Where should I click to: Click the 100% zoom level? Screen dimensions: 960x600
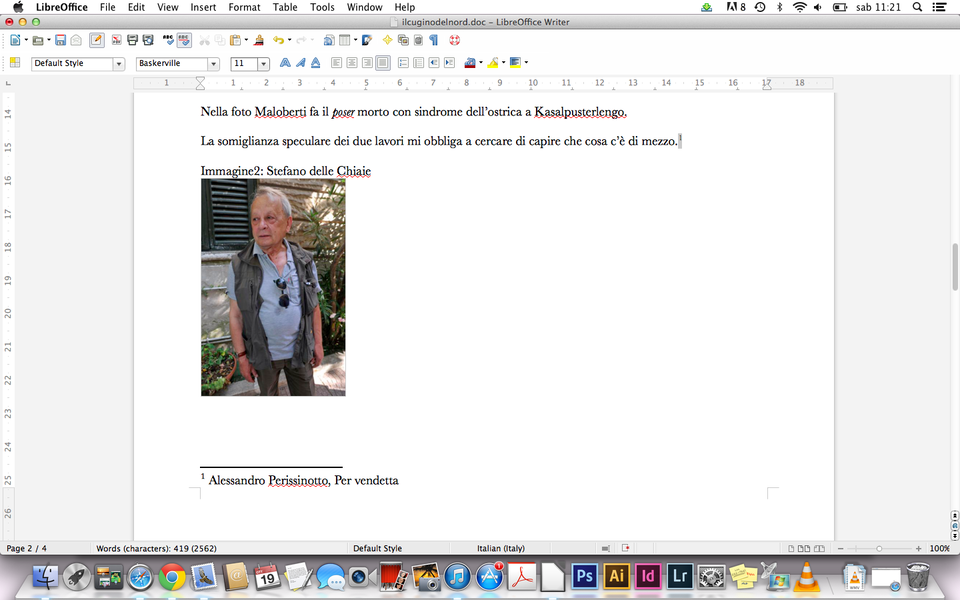[x=939, y=548]
